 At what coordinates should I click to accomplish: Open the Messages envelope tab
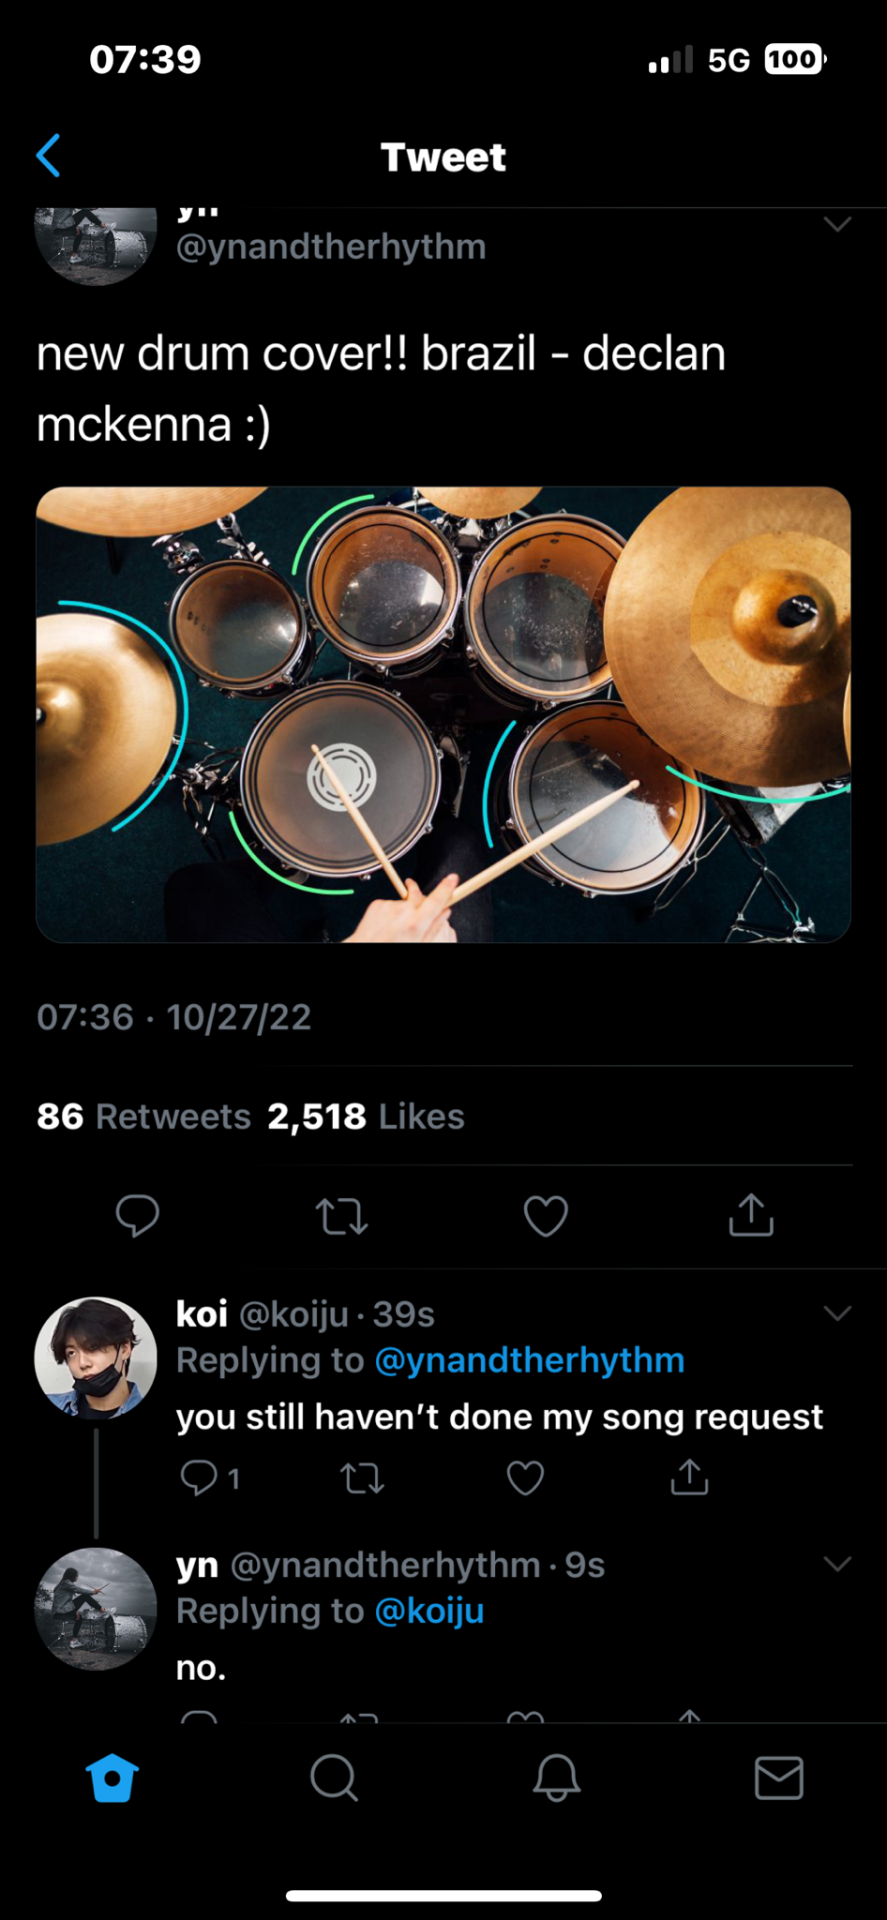coord(778,1778)
